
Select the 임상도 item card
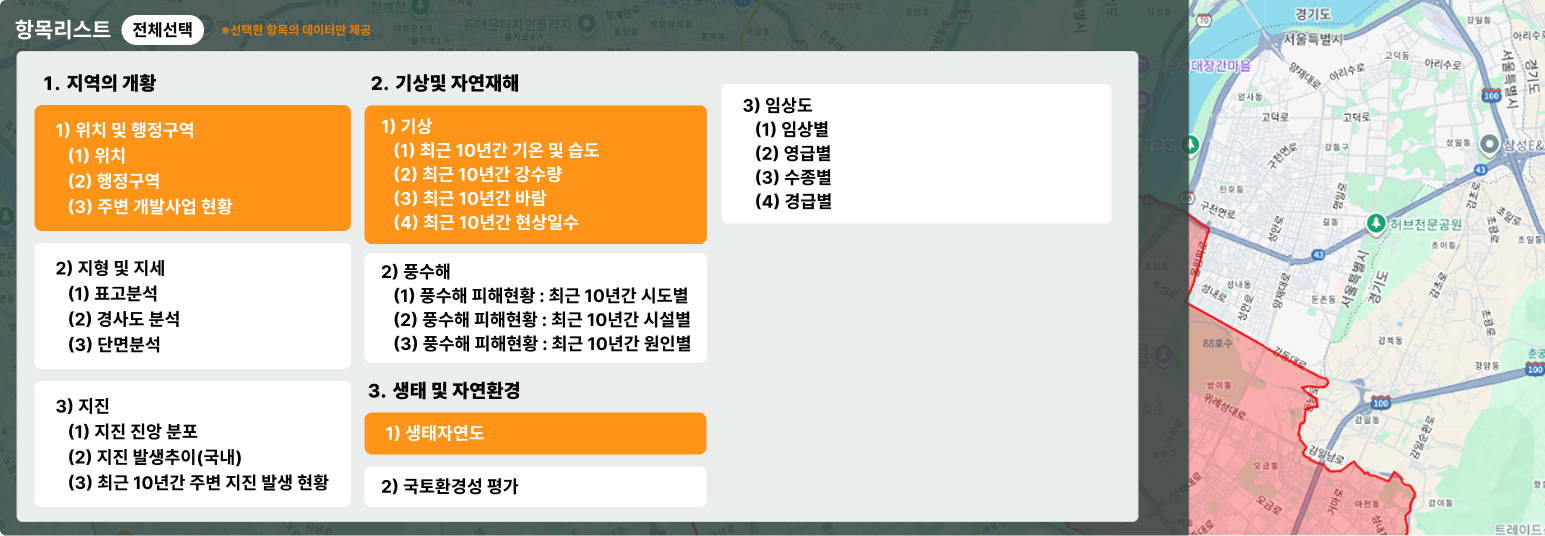click(915, 153)
